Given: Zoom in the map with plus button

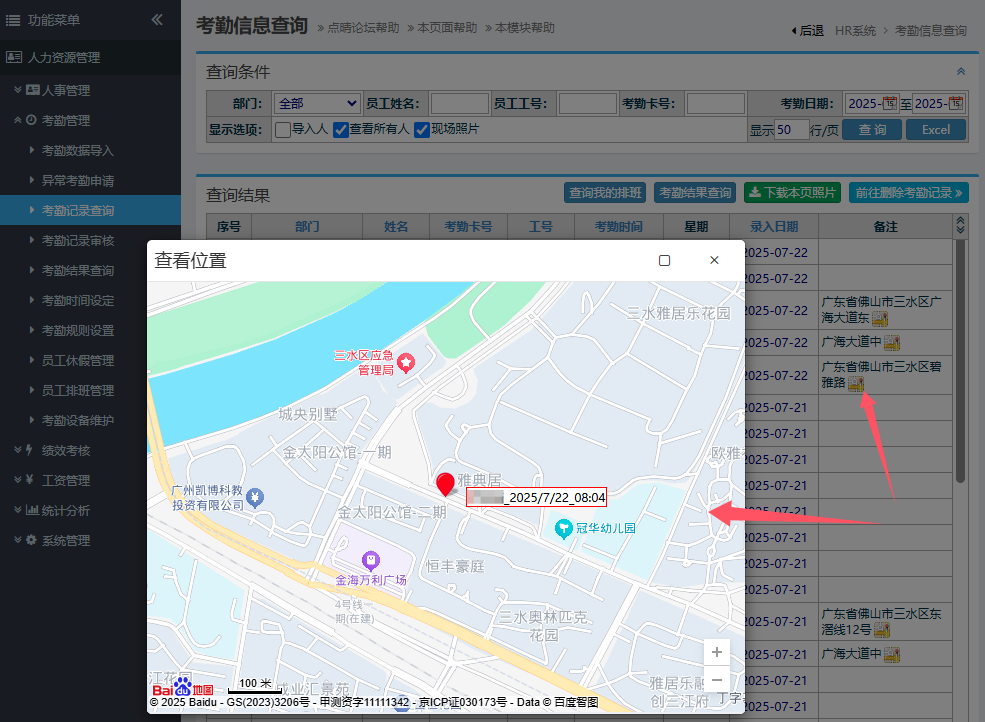Looking at the screenshot, I should tap(717, 652).
